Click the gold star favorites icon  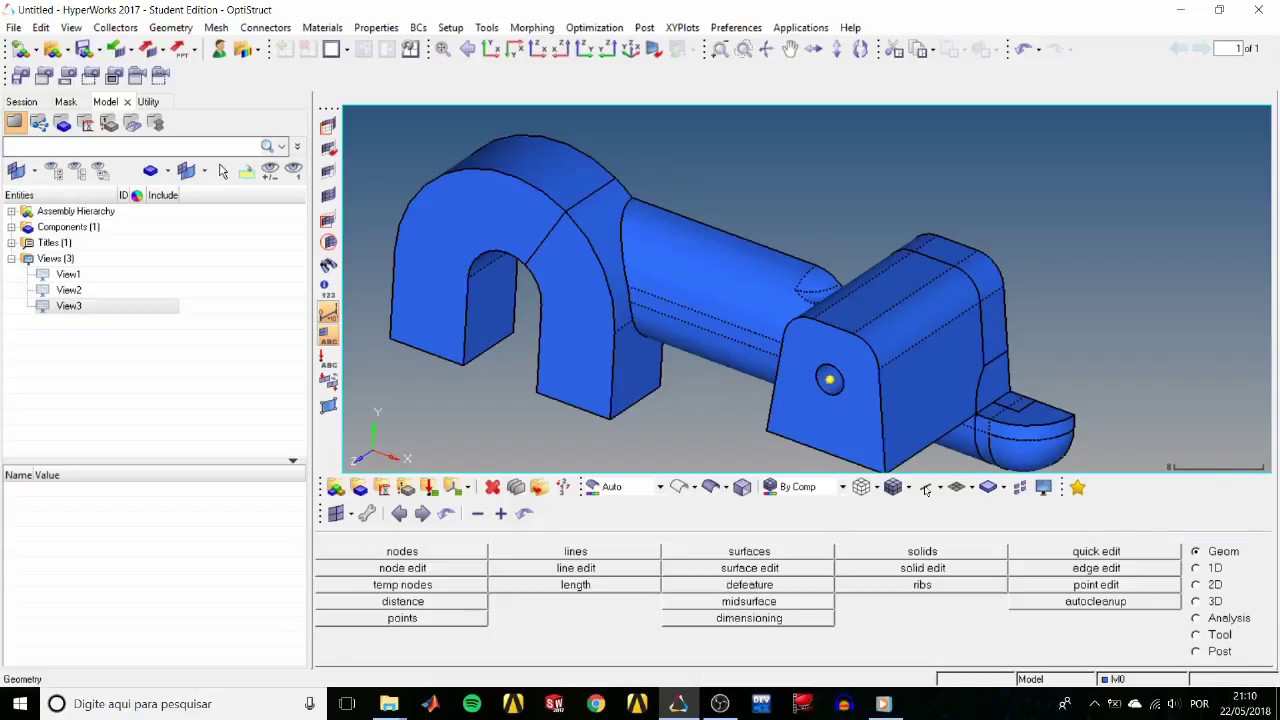(1077, 487)
